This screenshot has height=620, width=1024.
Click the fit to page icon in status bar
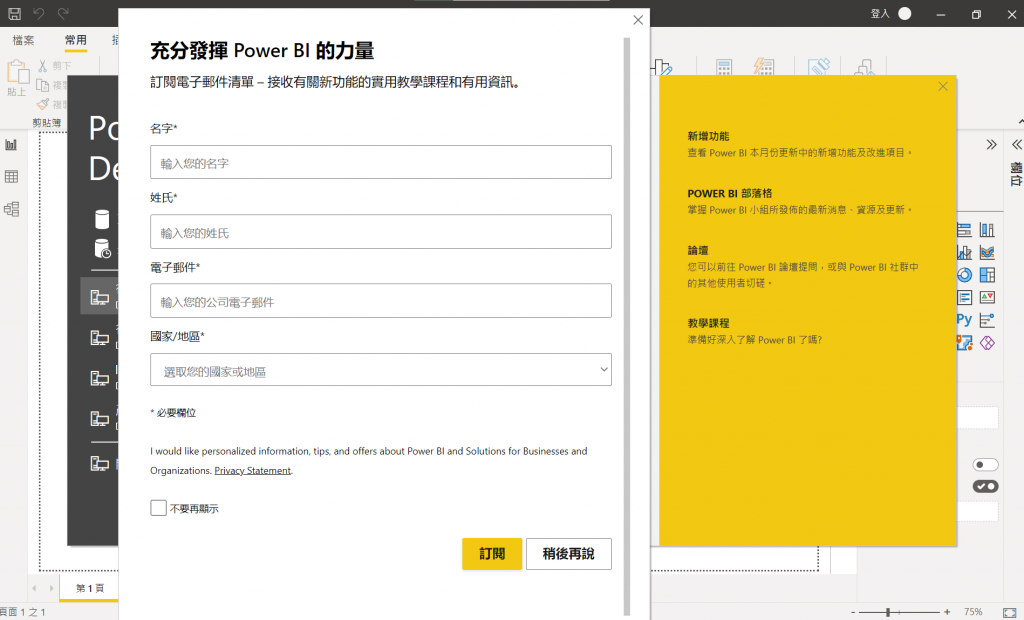[x=1009, y=612]
